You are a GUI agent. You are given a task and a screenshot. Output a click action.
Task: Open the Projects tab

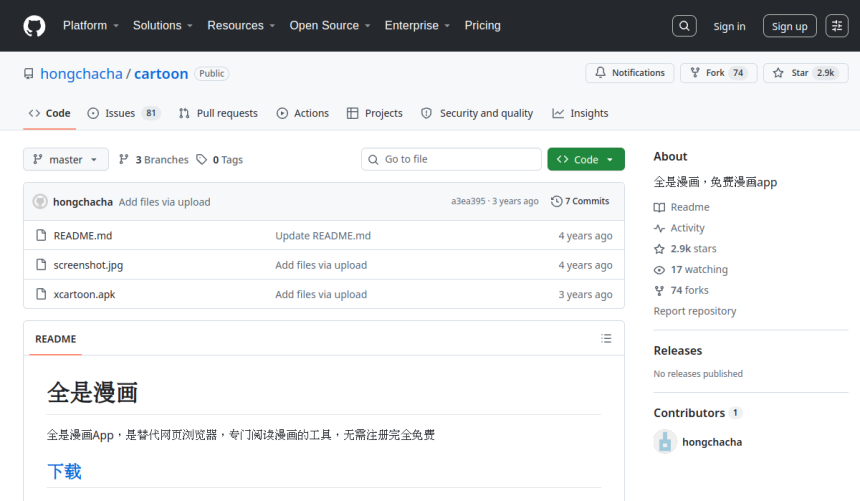click(x=375, y=113)
